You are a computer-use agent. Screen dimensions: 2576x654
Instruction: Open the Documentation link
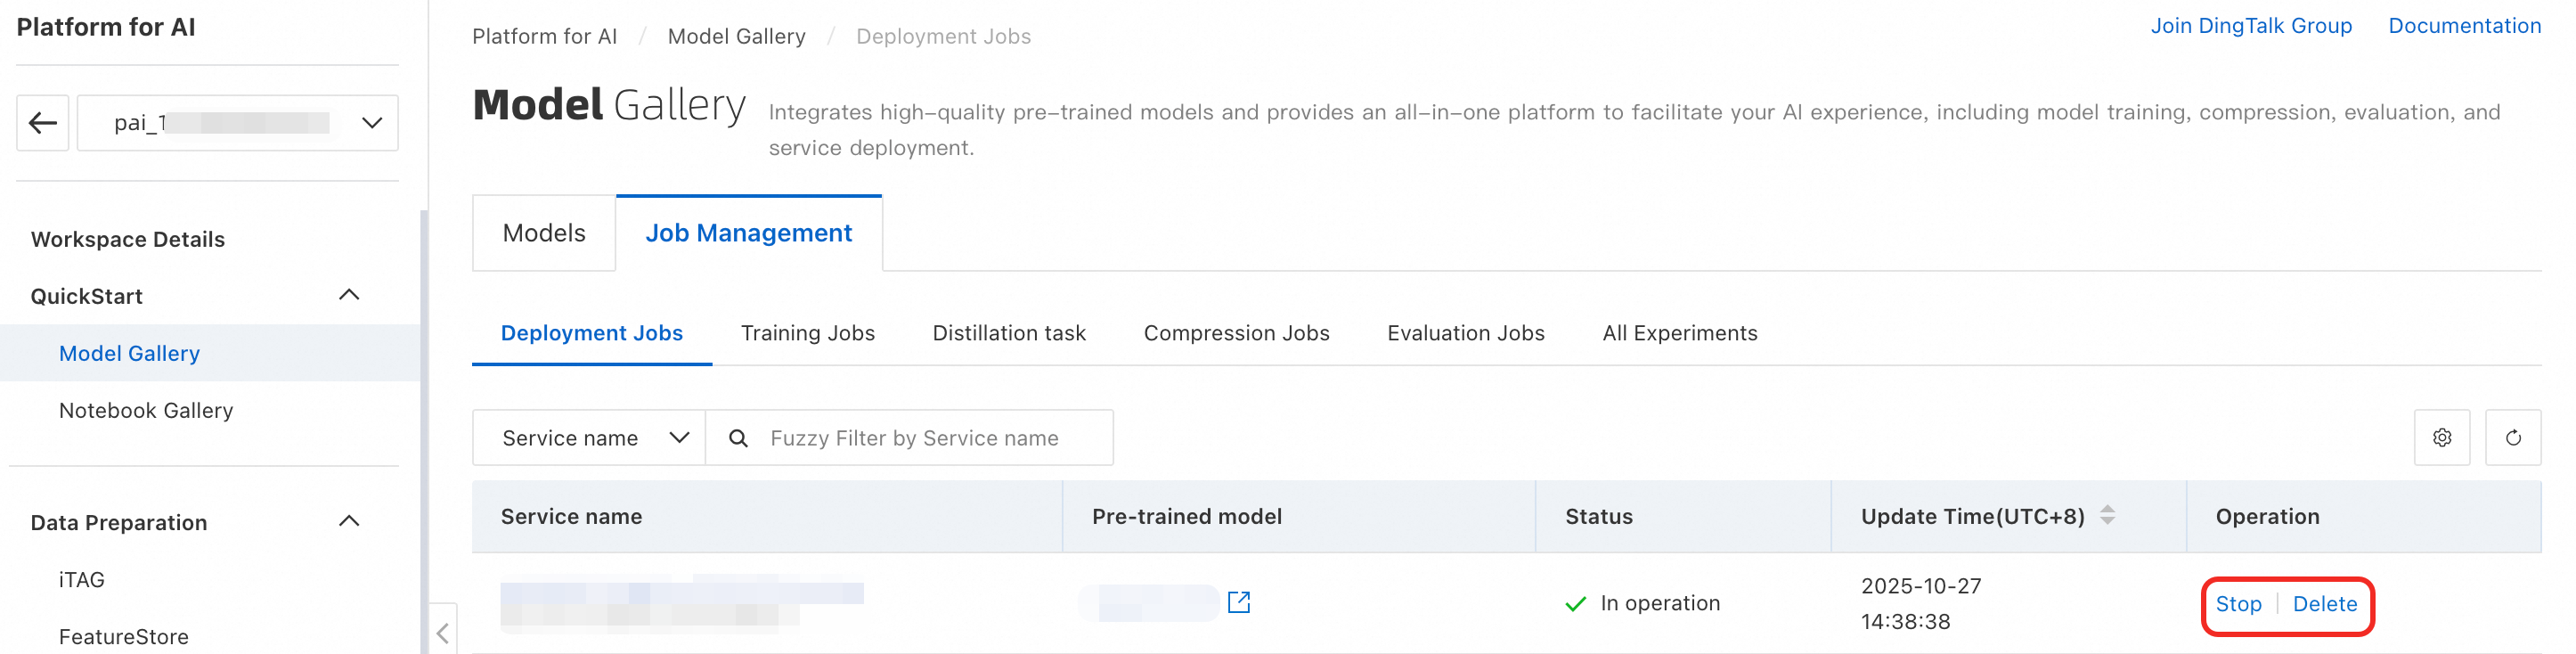coord(2464,26)
